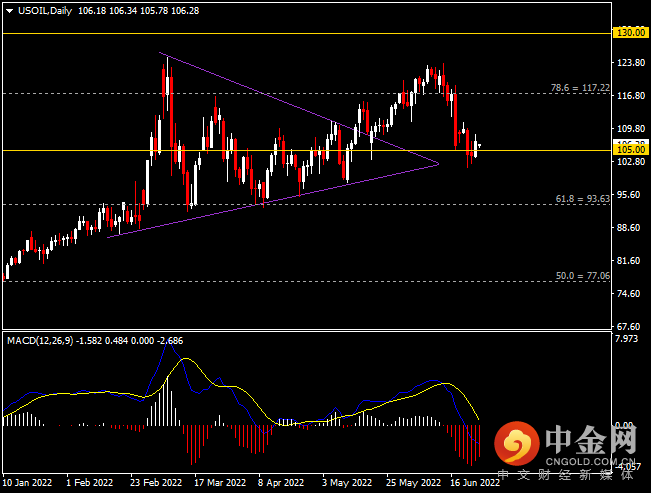
Task: Click the 25 May 2022 date marker
Action: click(x=413, y=483)
